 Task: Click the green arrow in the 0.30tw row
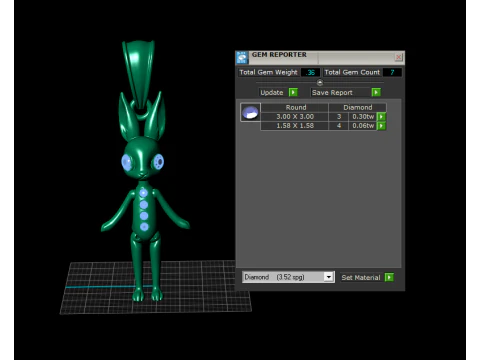click(x=381, y=117)
